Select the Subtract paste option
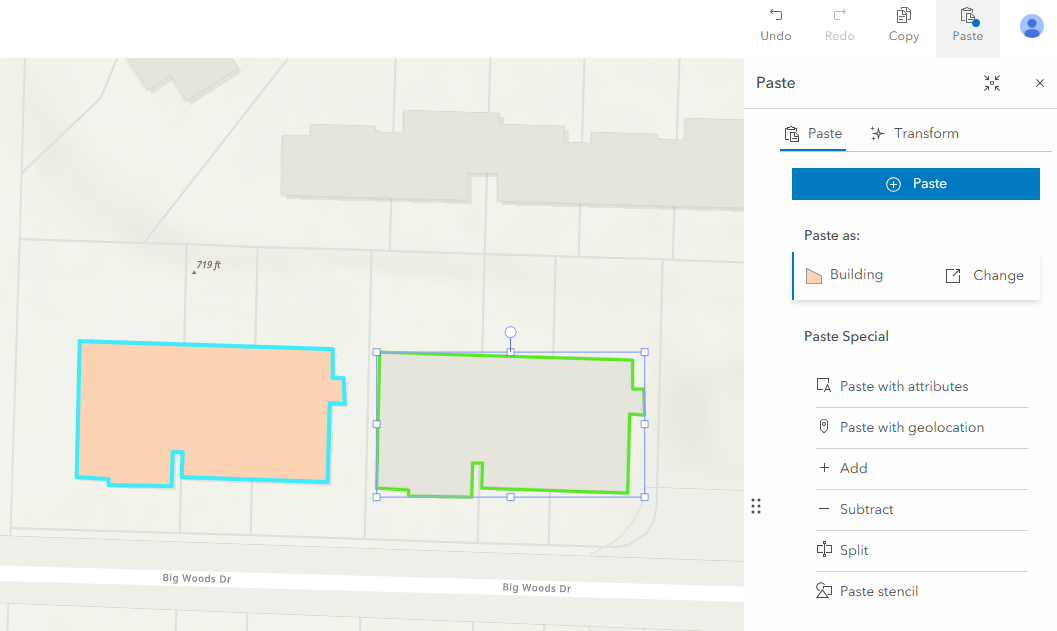Viewport: 1057px width, 631px height. click(866, 510)
